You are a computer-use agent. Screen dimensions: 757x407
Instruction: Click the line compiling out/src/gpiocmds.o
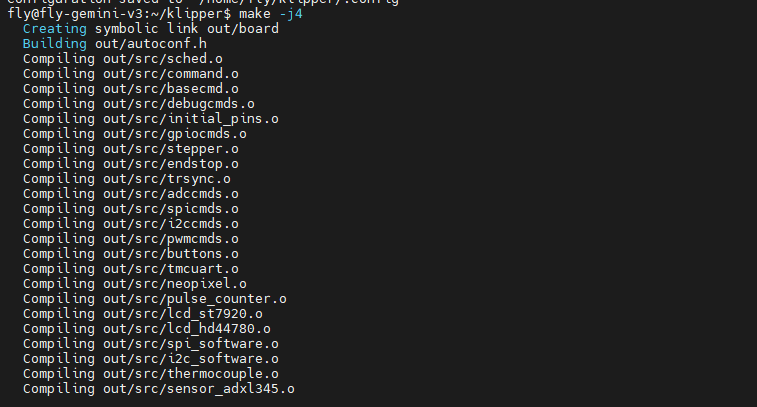(134, 134)
